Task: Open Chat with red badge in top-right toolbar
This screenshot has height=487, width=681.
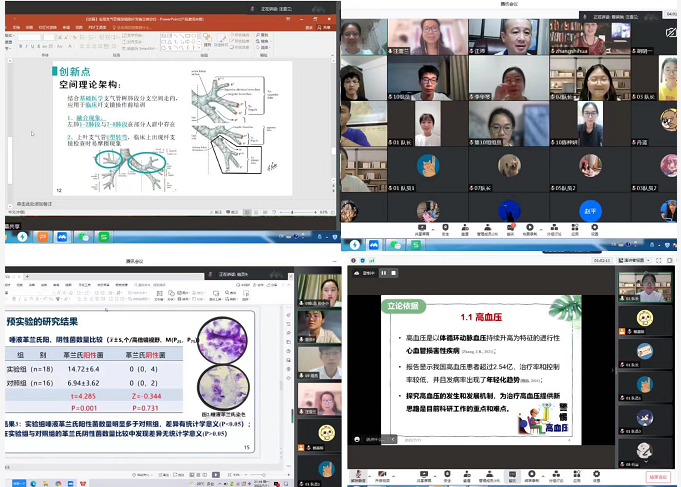Action: pyautogui.click(x=510, y=228)
